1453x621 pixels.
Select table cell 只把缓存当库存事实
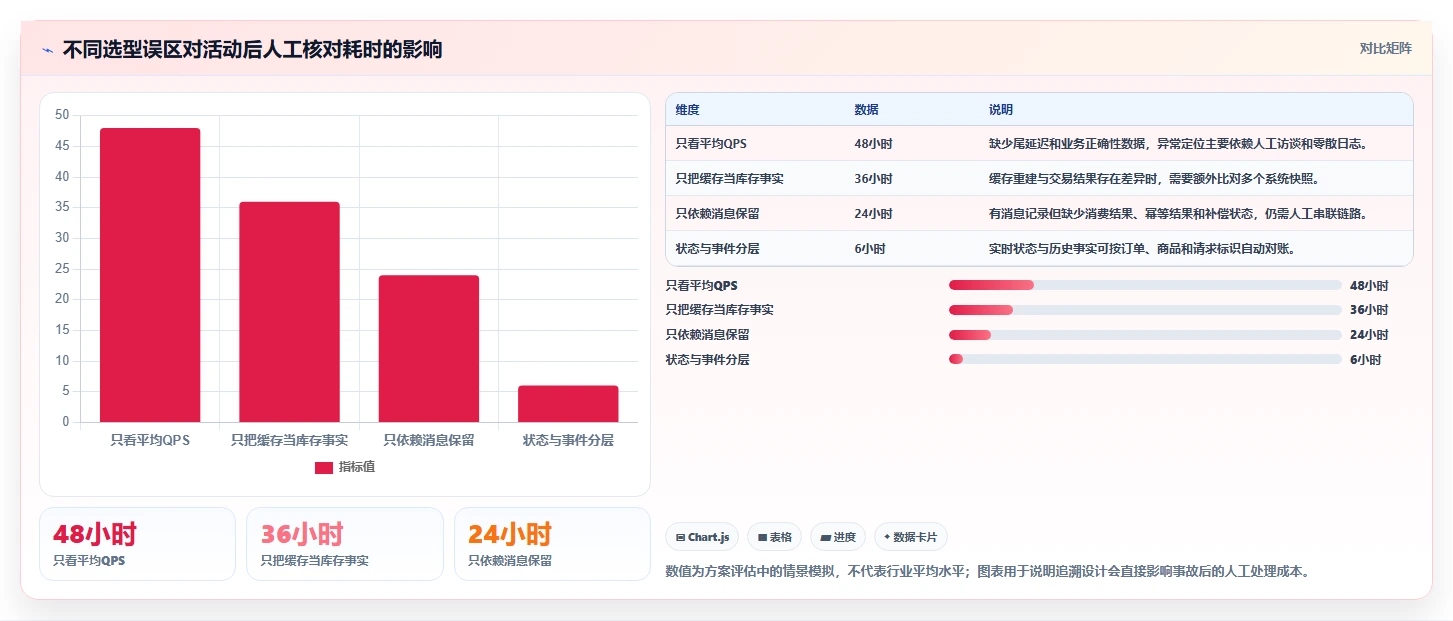pos(730,179)
